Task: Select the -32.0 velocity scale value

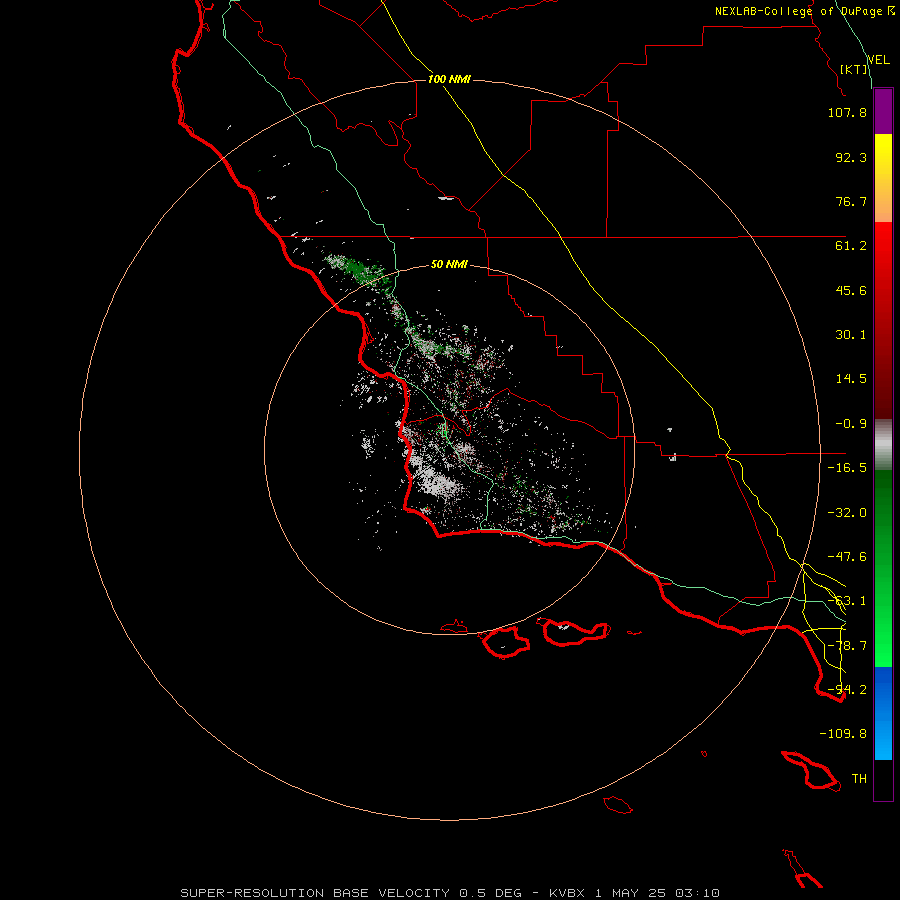Action: point(847,513)
